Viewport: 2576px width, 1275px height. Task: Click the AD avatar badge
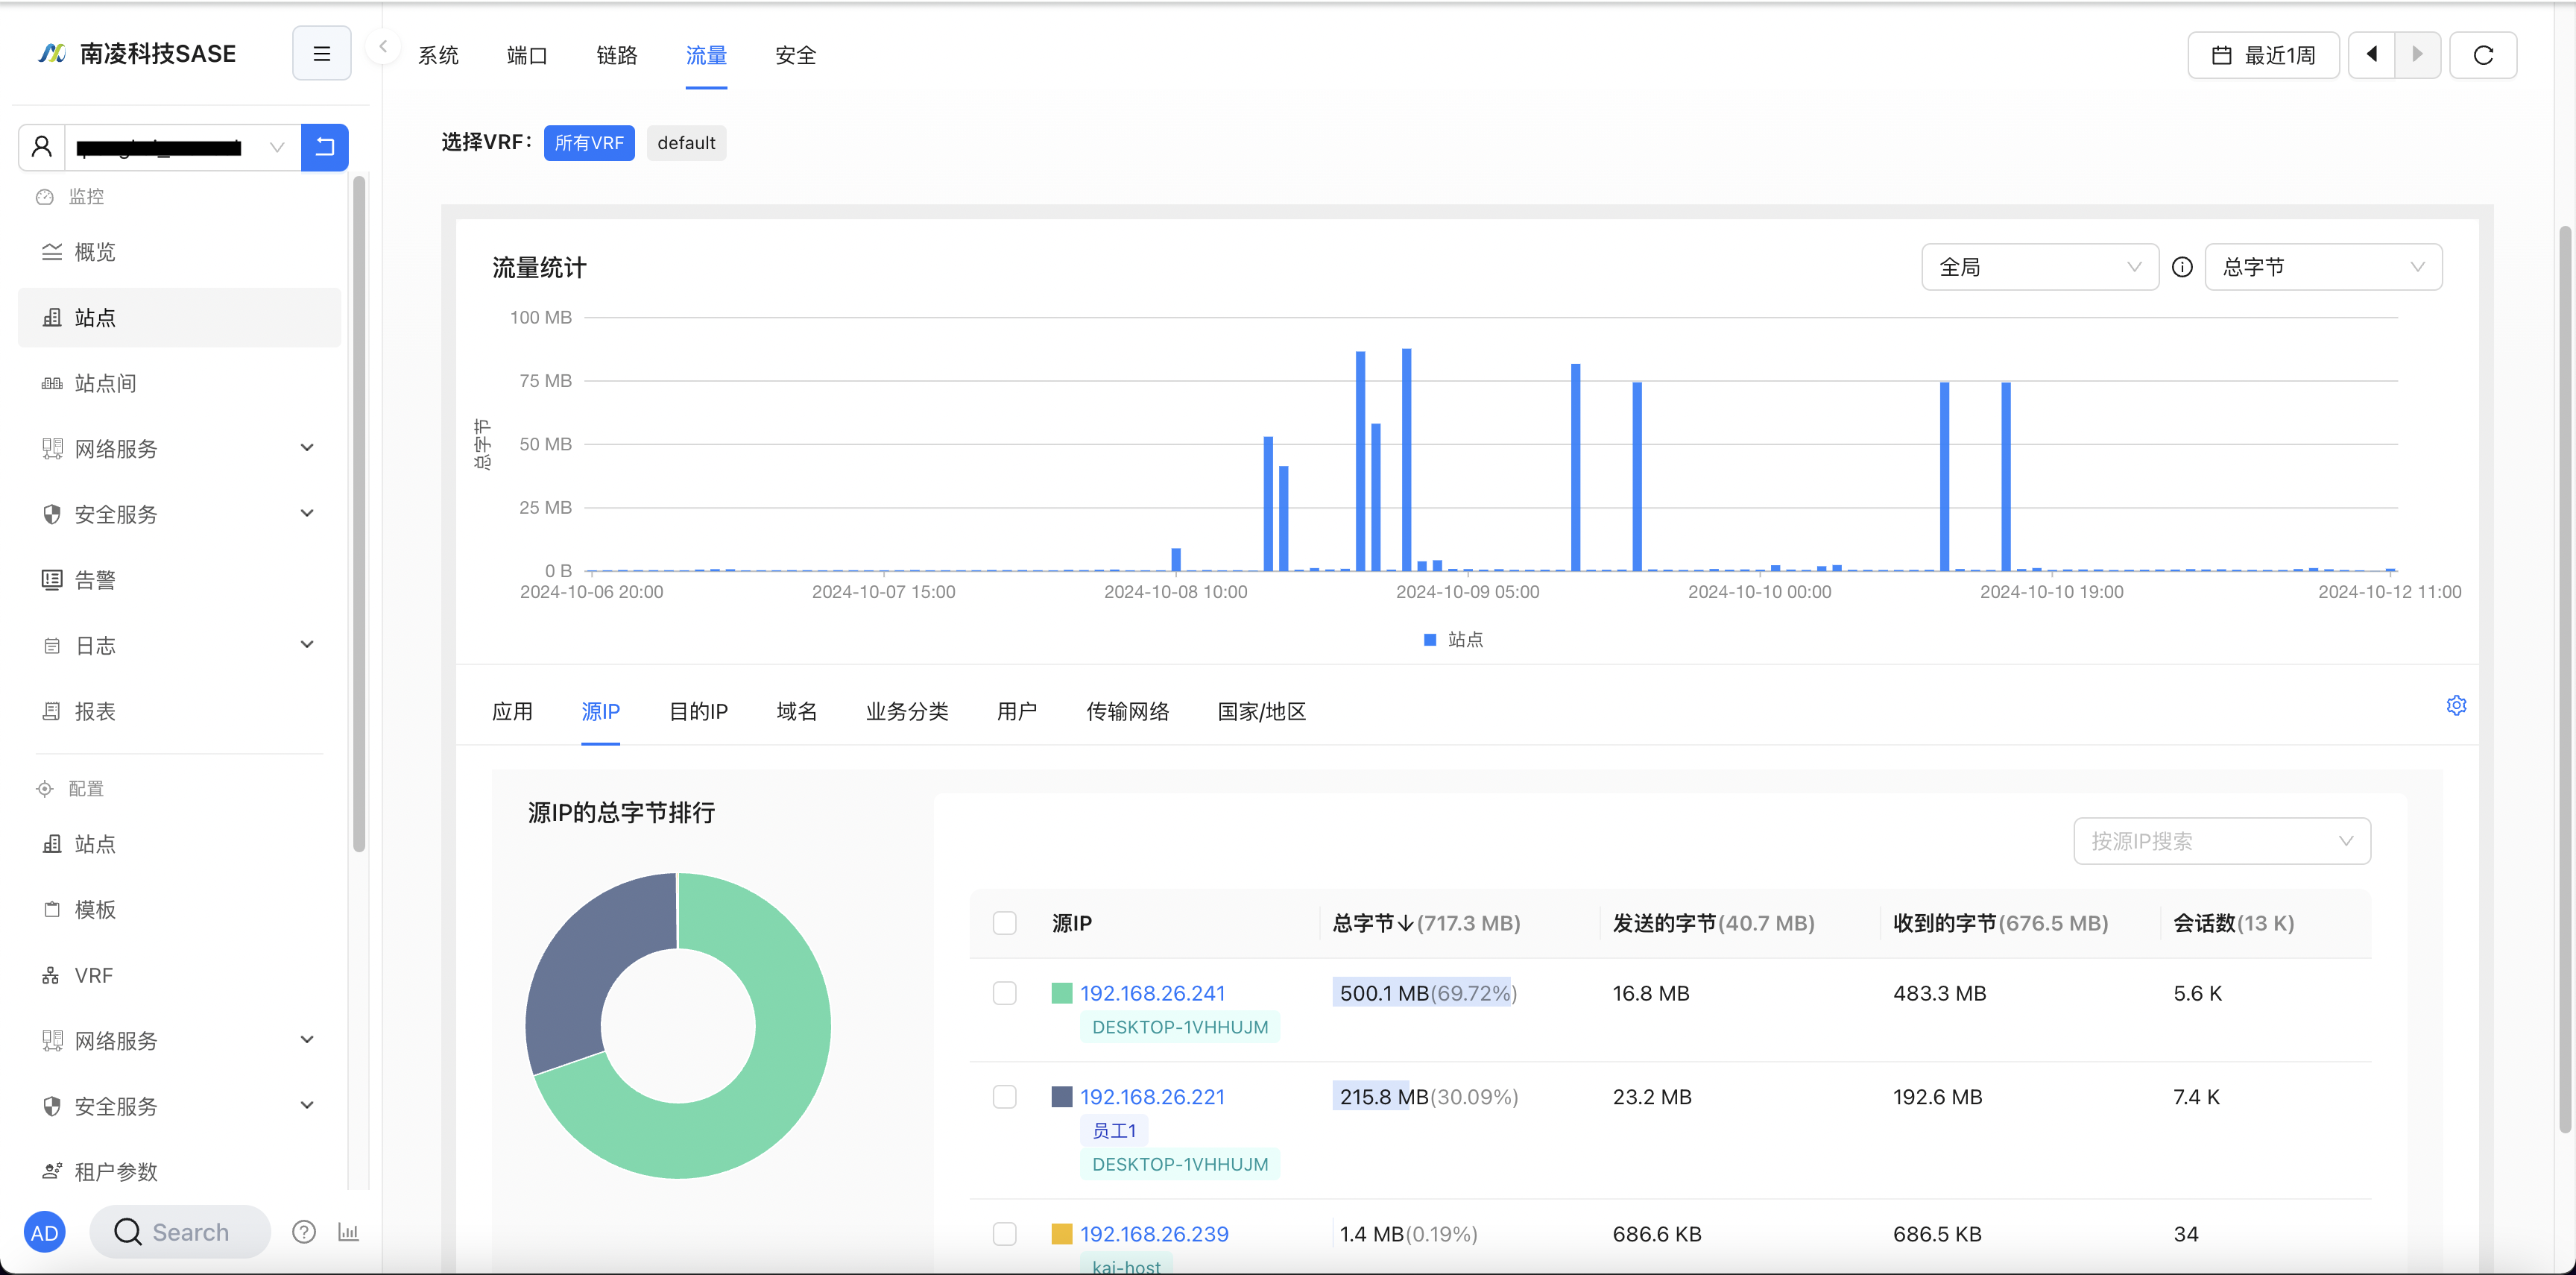(x=44, y=1232)
